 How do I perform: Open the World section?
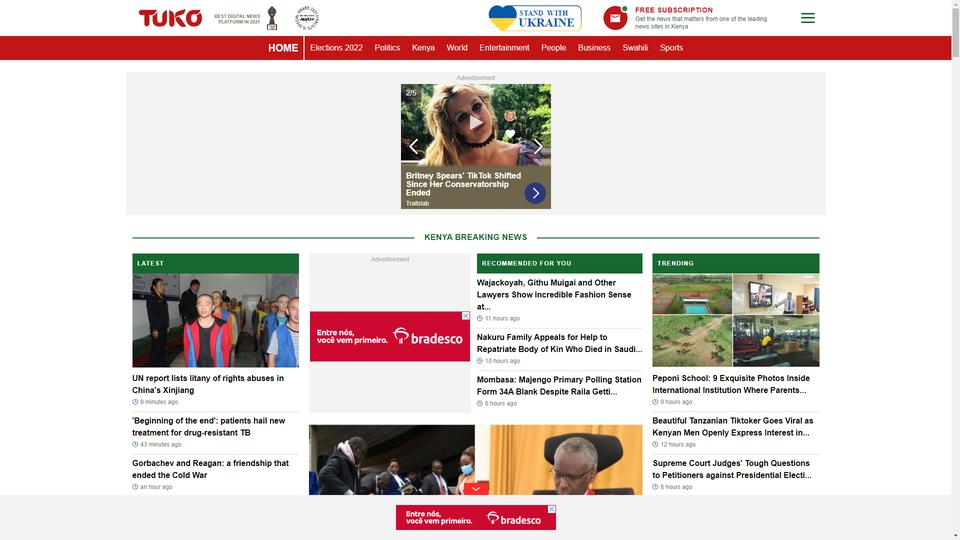(x=457, y=48)
